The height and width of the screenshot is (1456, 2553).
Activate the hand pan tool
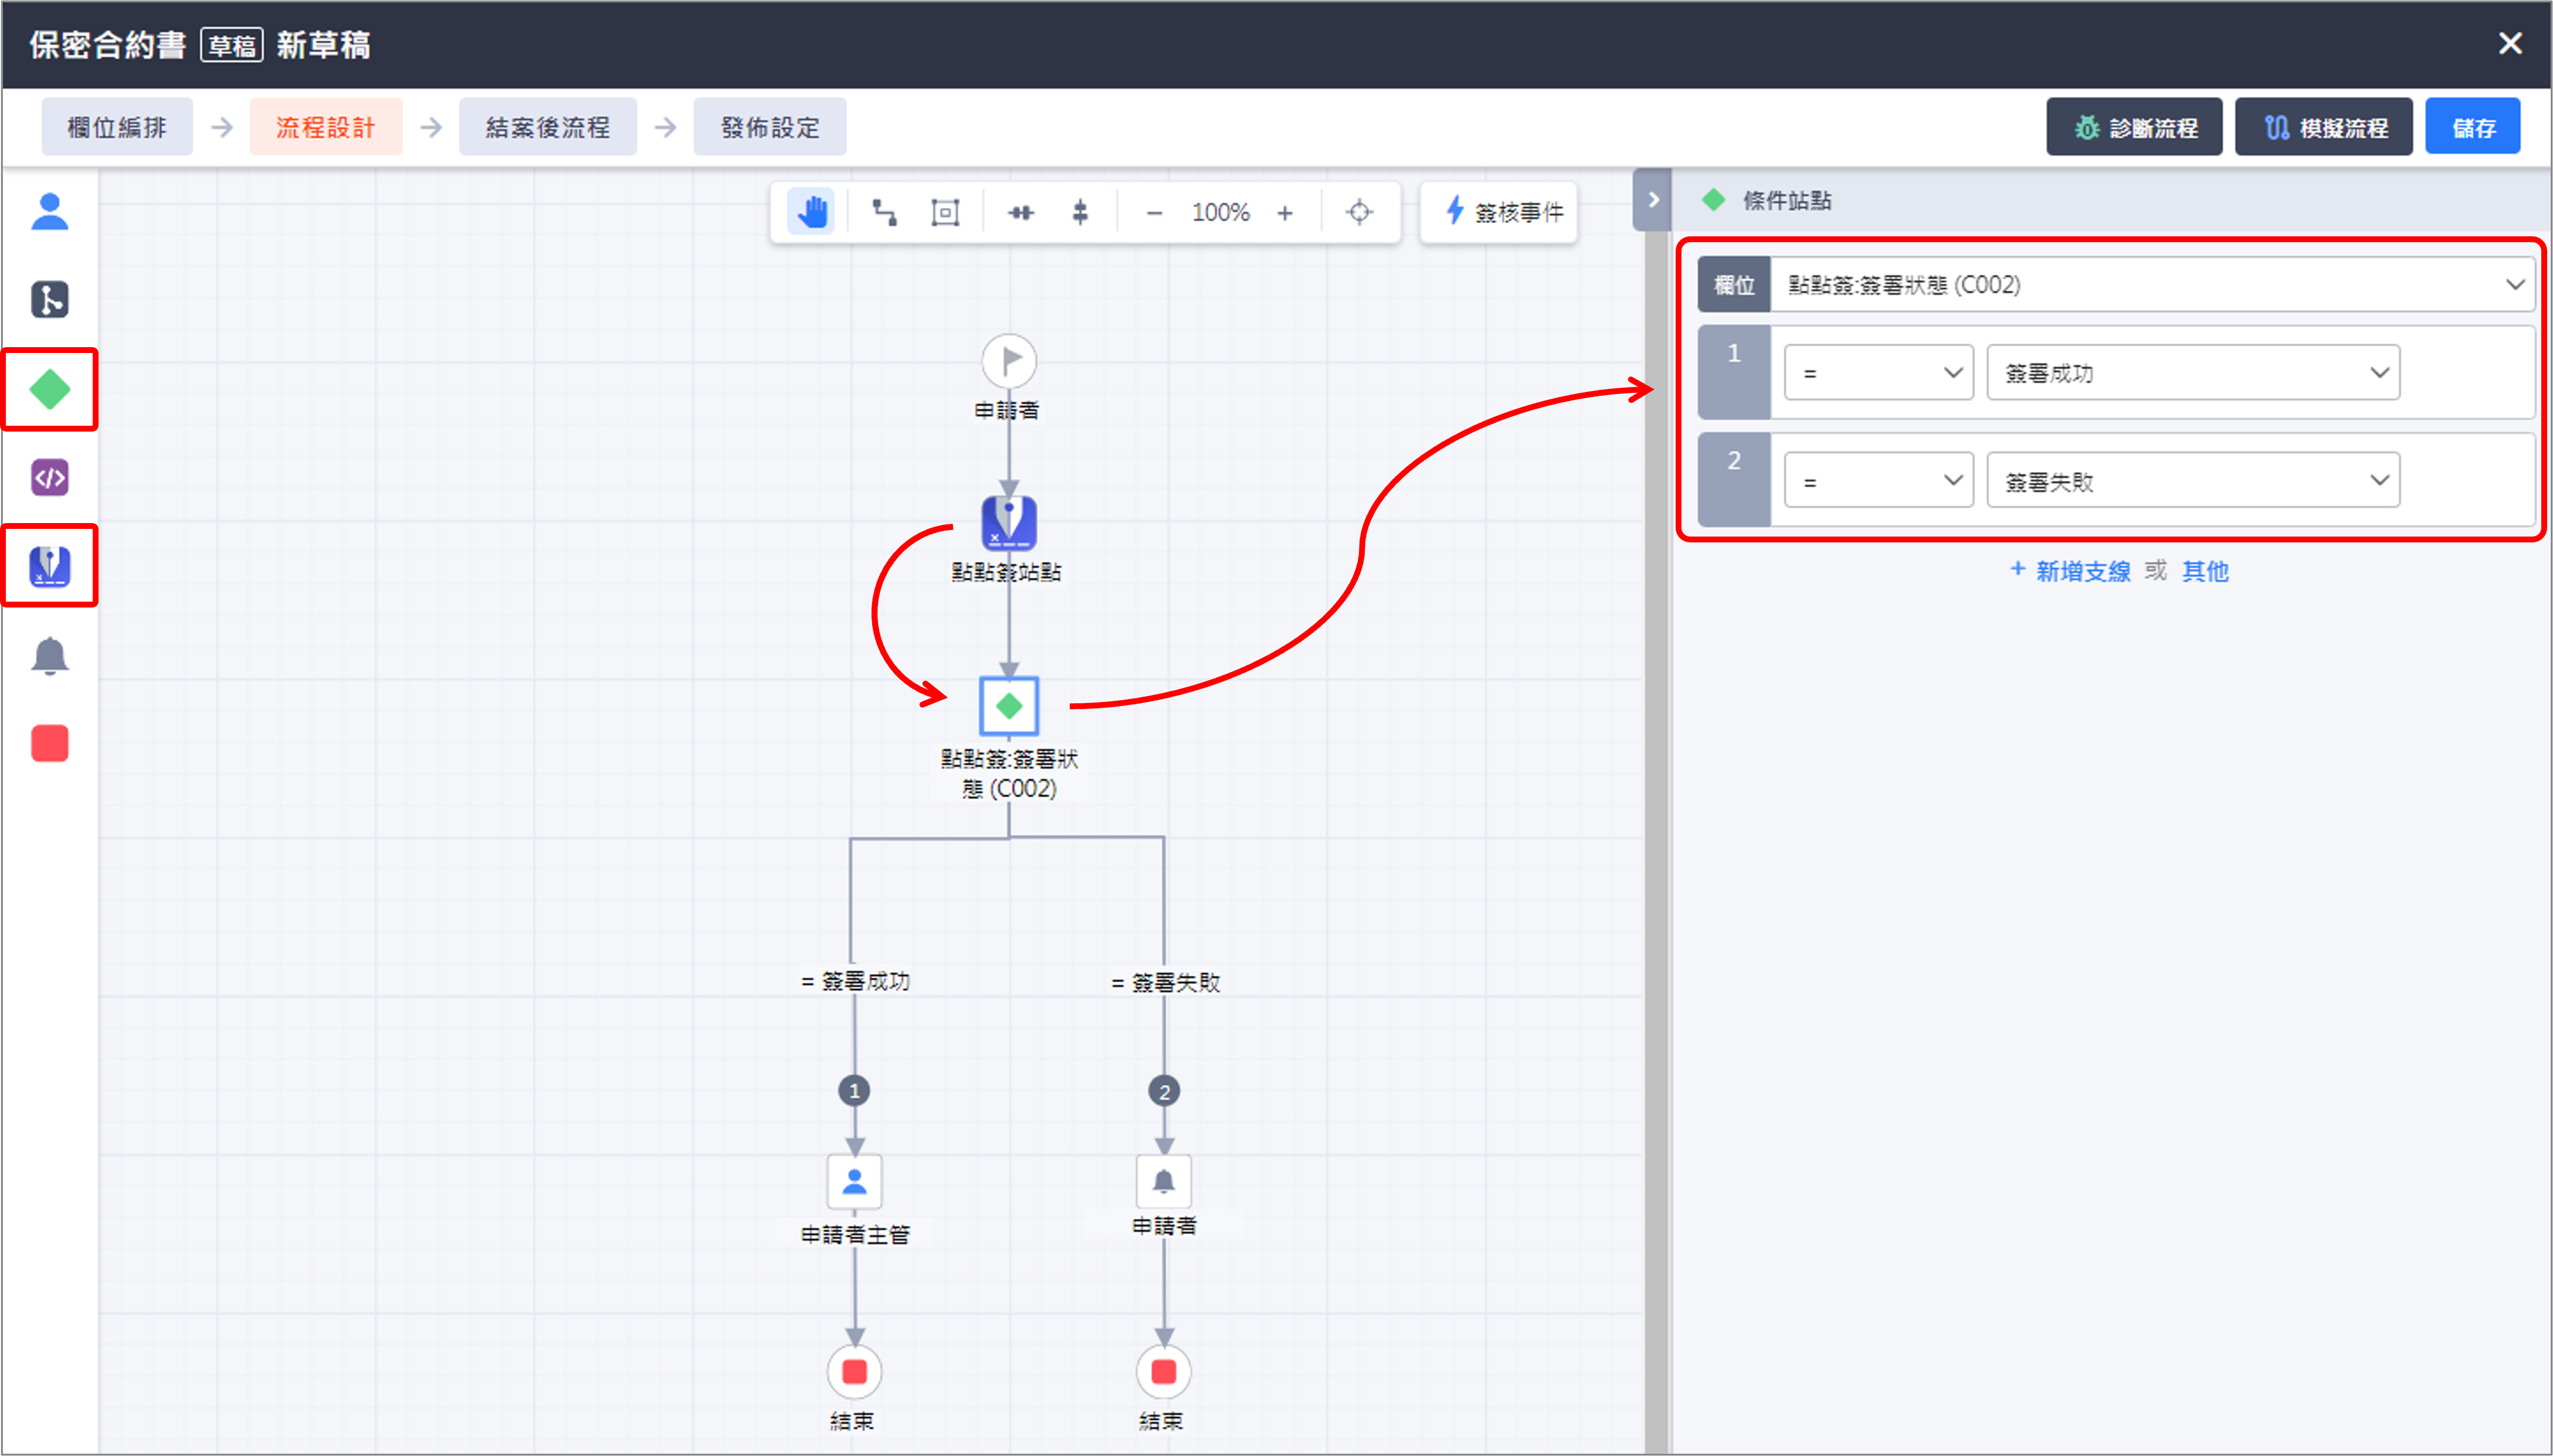(811, 212)
